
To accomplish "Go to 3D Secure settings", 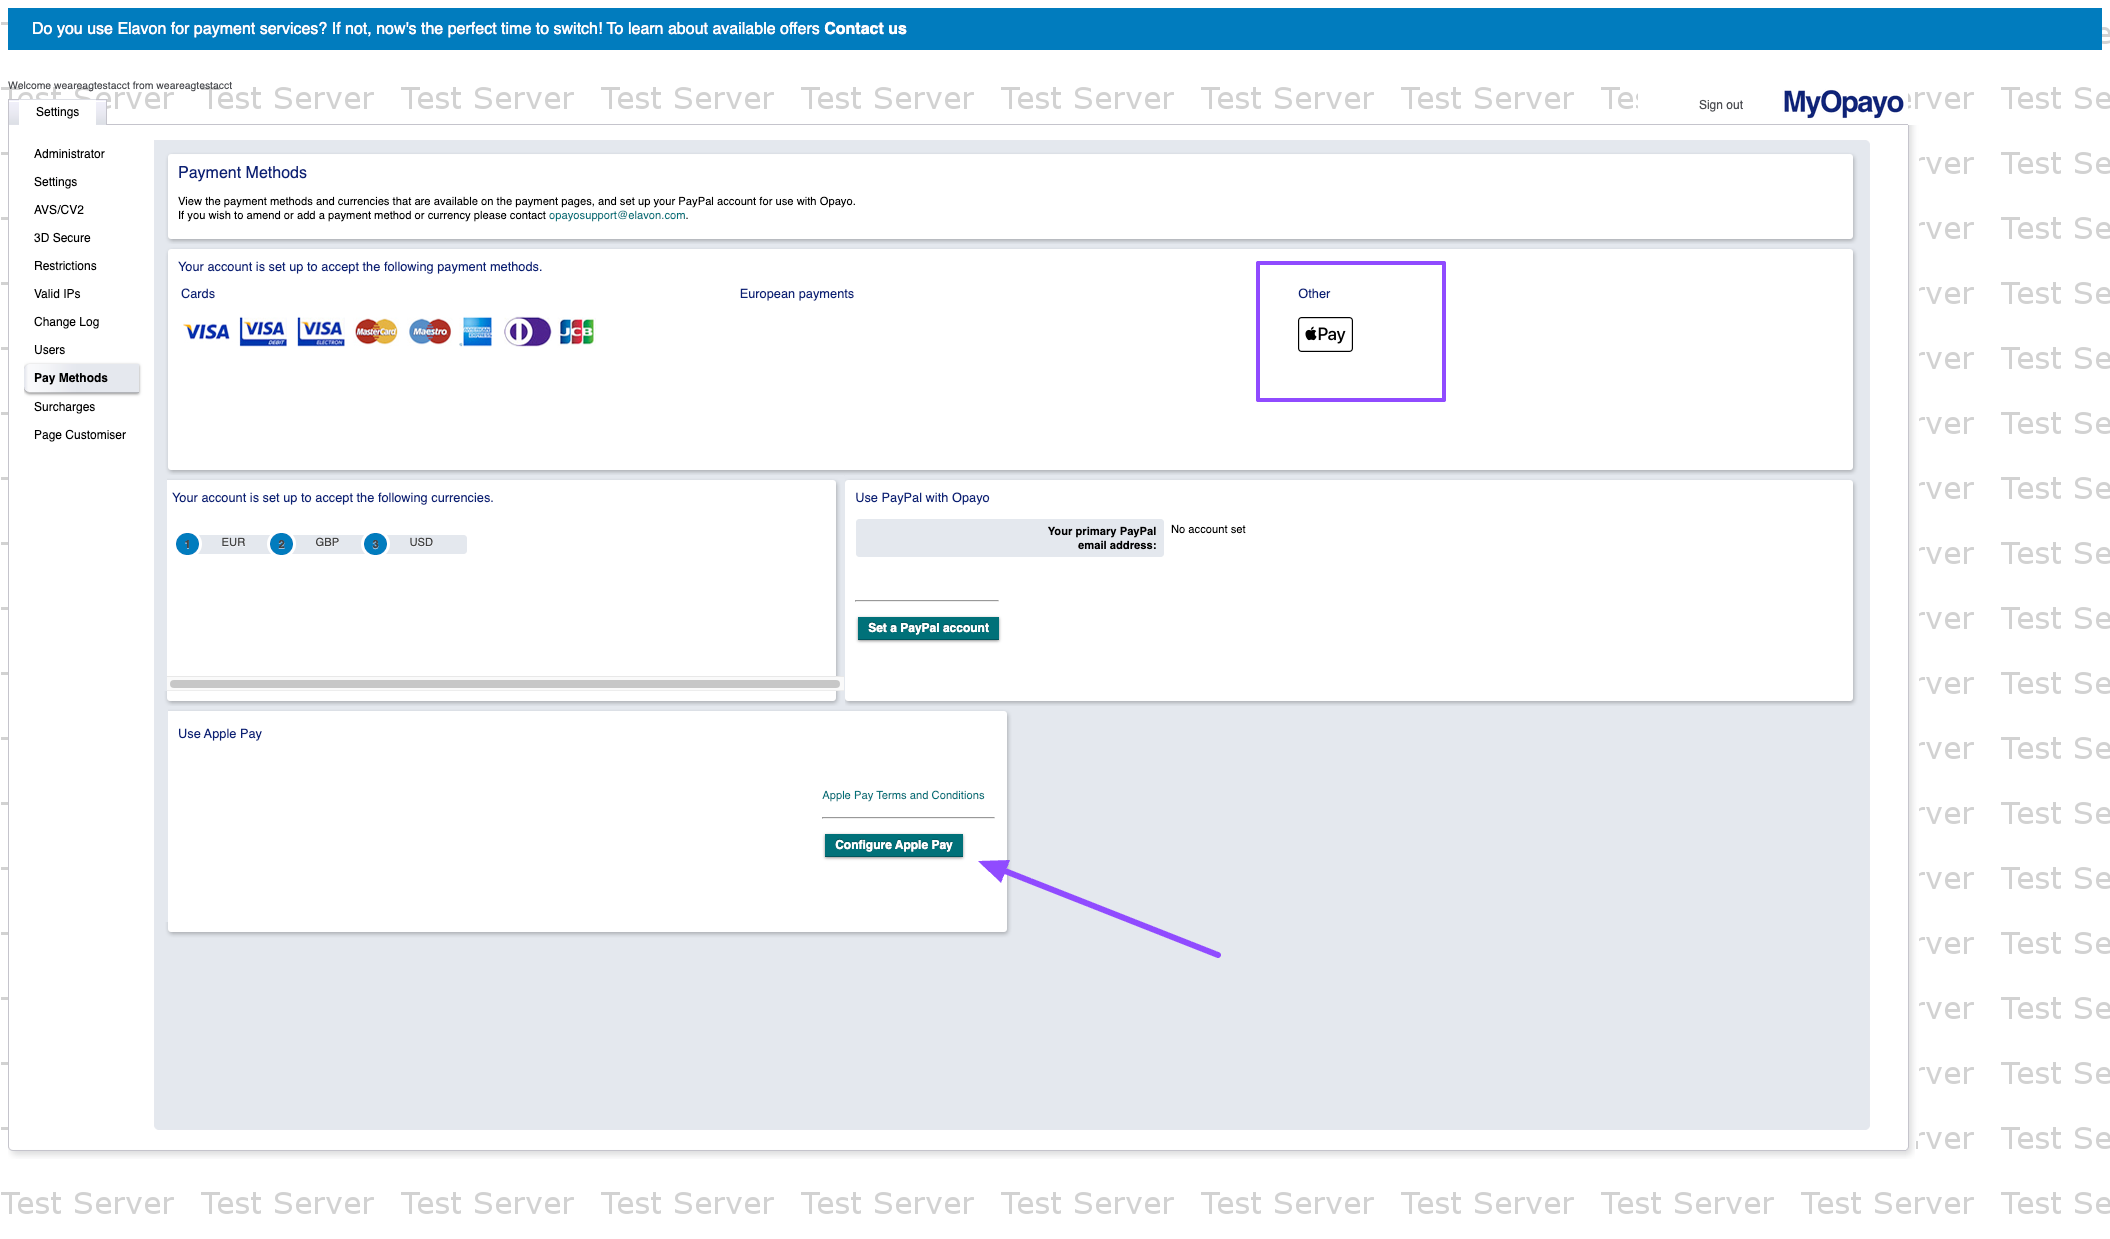I will point(62,238).
